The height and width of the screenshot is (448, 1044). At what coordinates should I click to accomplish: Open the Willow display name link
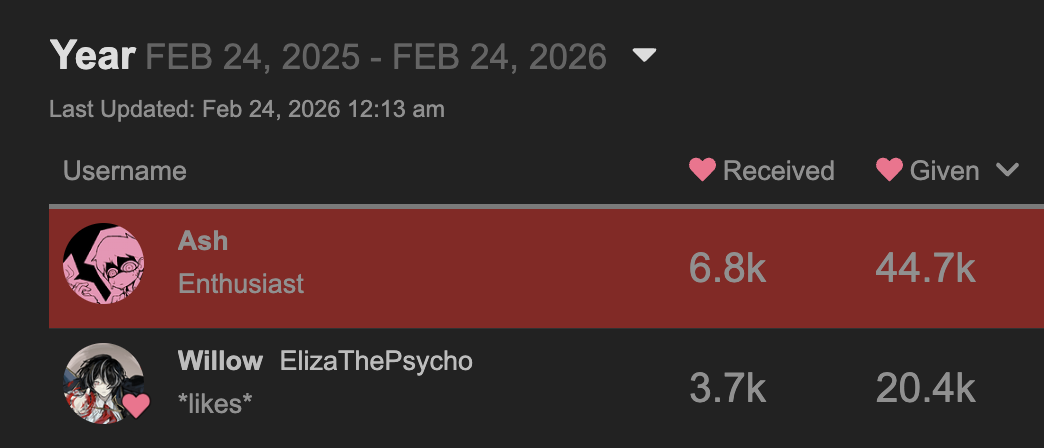(220, 361)
